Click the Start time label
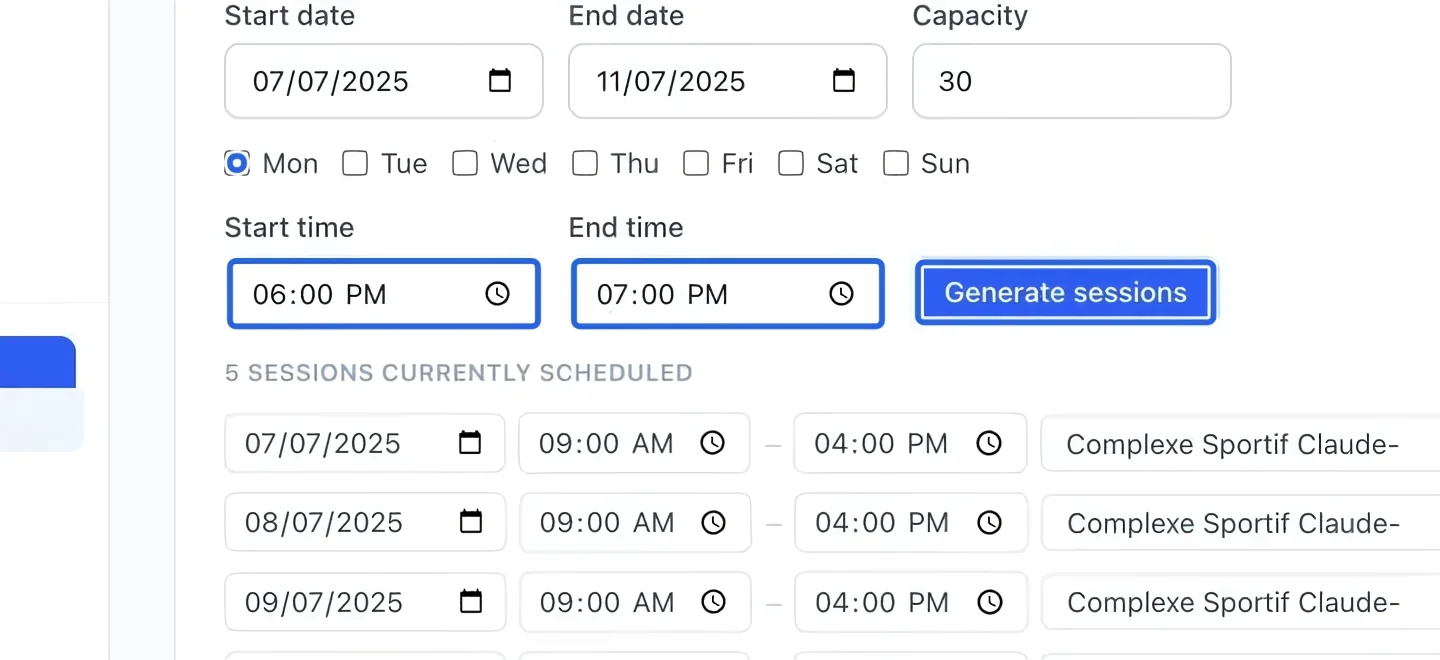This screenshot has height=660, width=1440. (x=289, y=227)
